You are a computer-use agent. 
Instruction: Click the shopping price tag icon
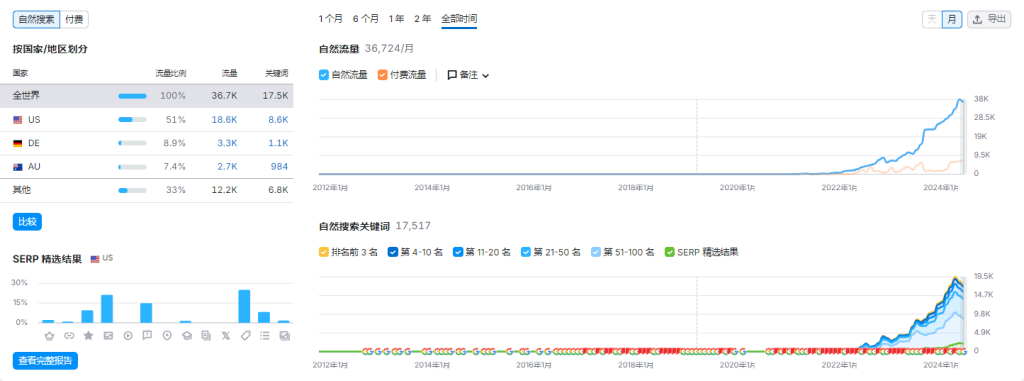coord(245,335)
